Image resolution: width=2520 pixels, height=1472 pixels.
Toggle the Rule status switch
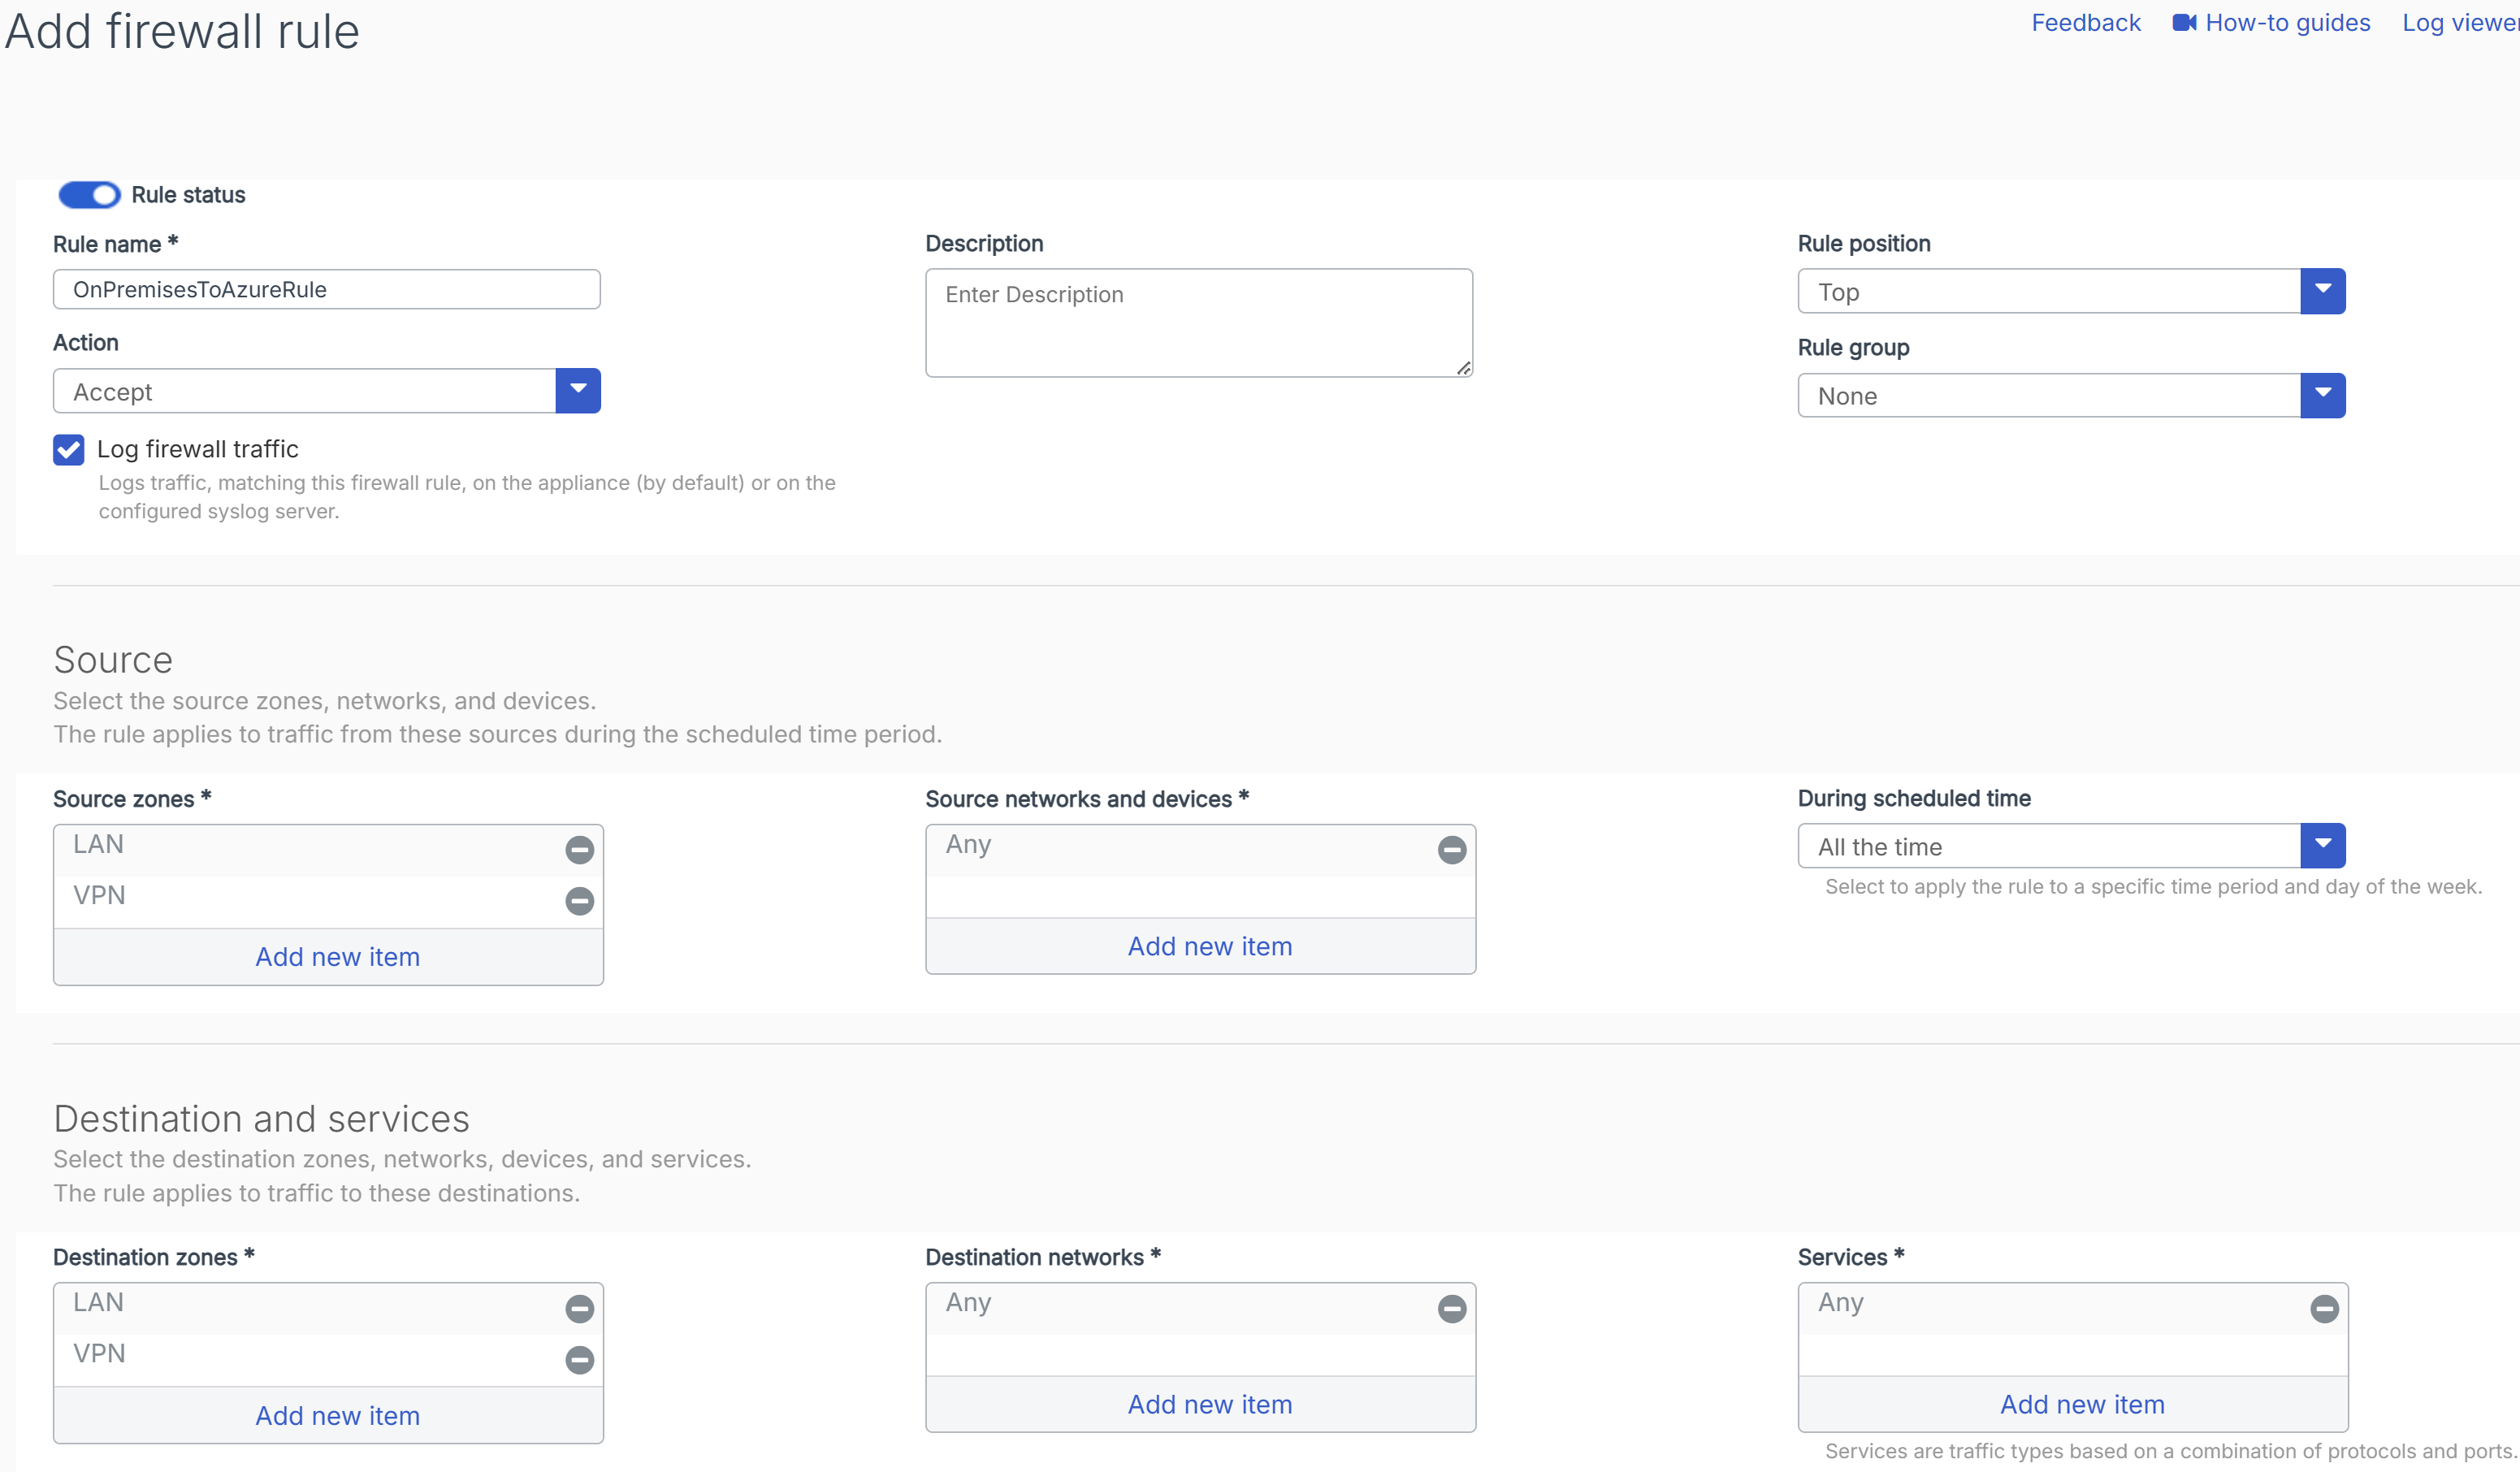(x=89, y=194)
